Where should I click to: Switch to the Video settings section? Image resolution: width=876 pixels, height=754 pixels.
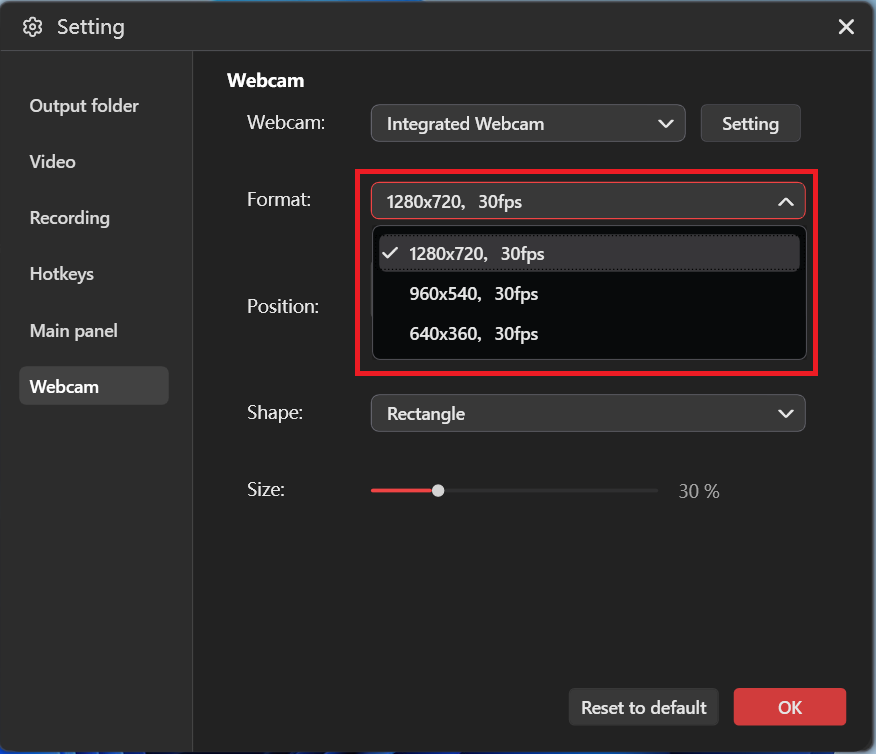tap(52, 161)
